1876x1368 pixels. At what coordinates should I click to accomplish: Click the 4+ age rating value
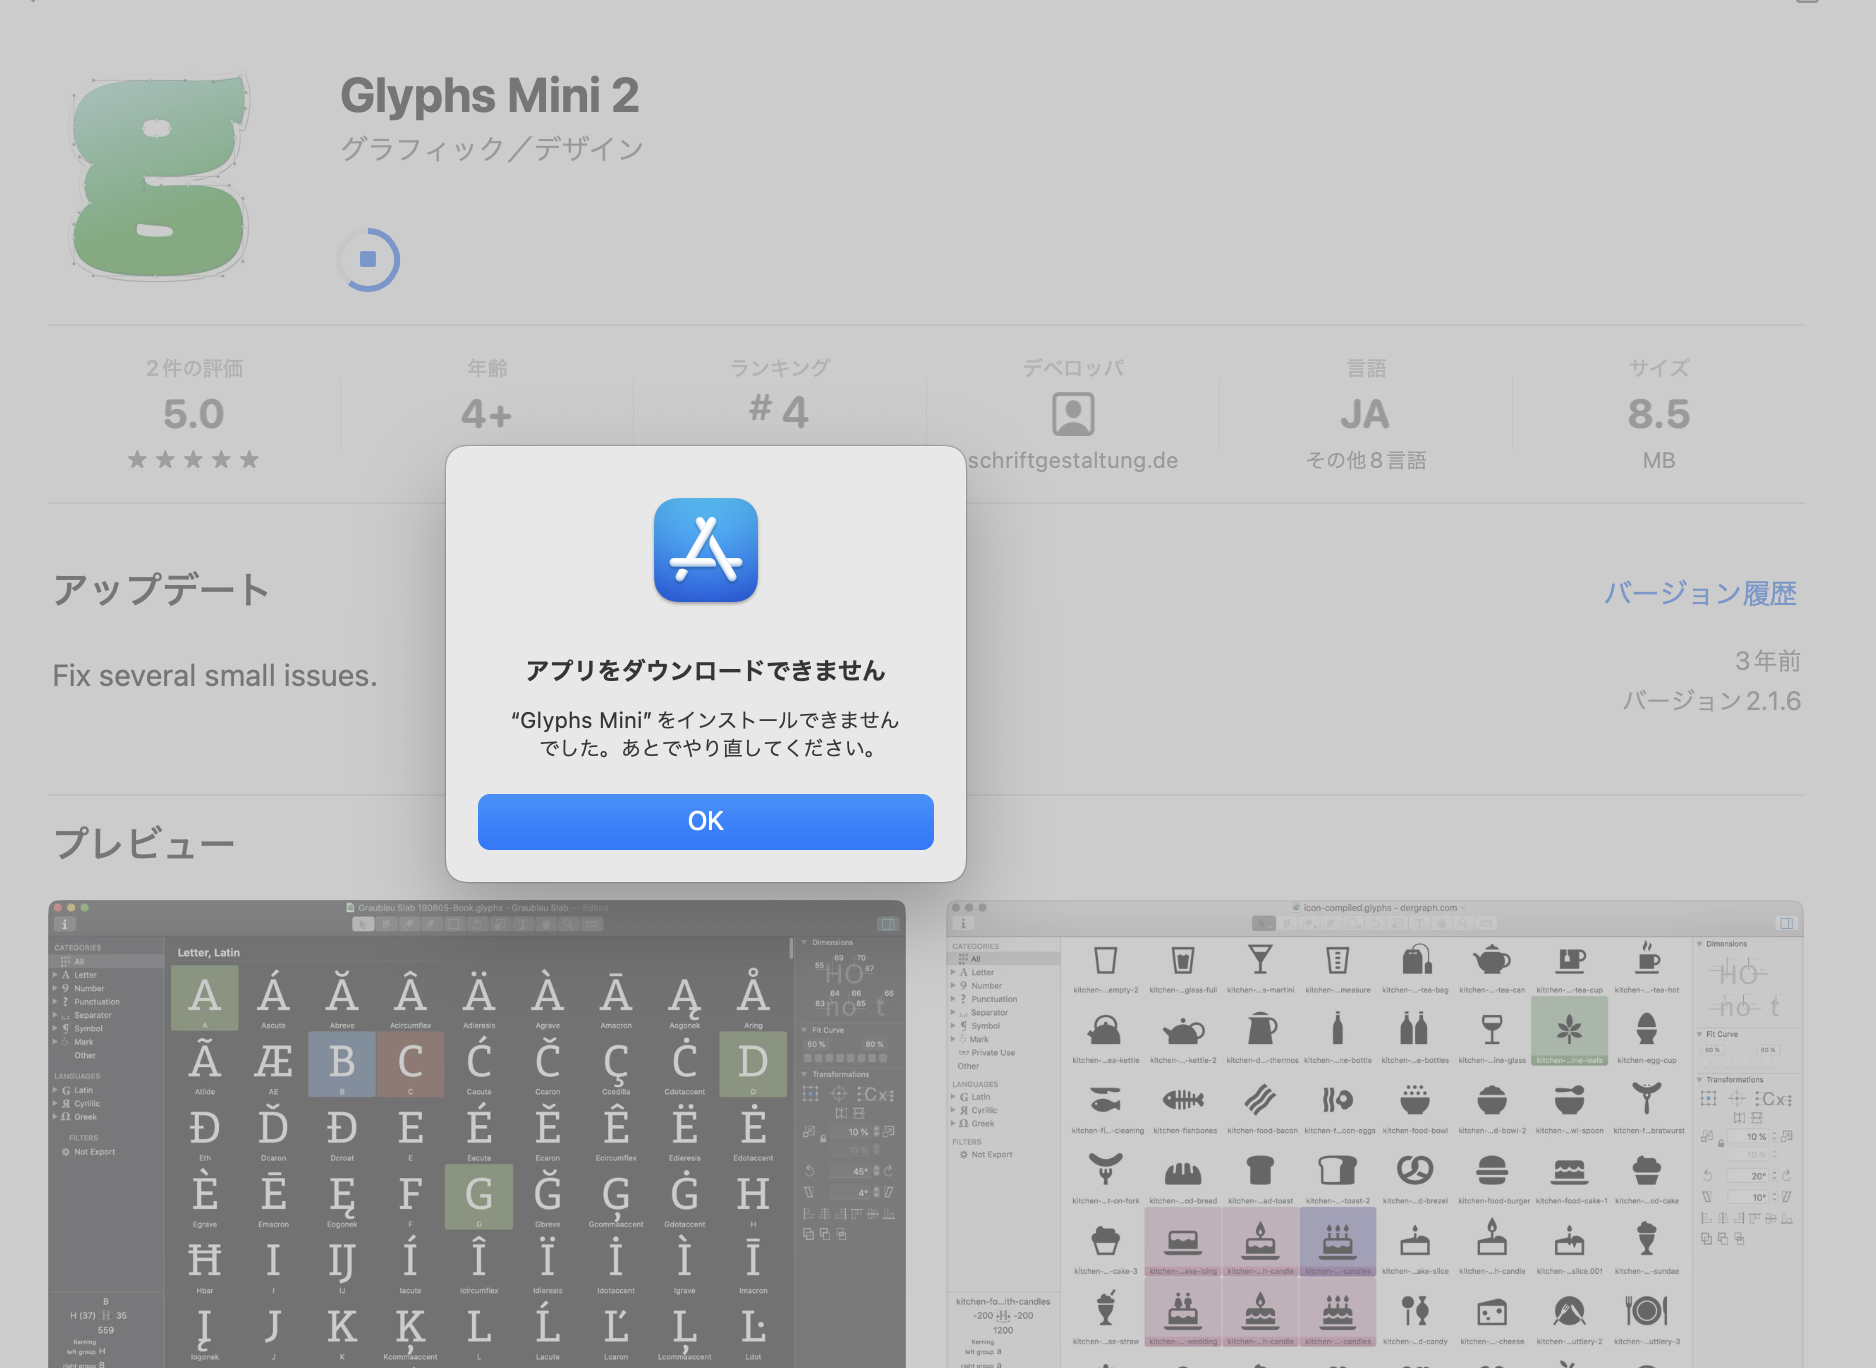click(x=487, y=414)
